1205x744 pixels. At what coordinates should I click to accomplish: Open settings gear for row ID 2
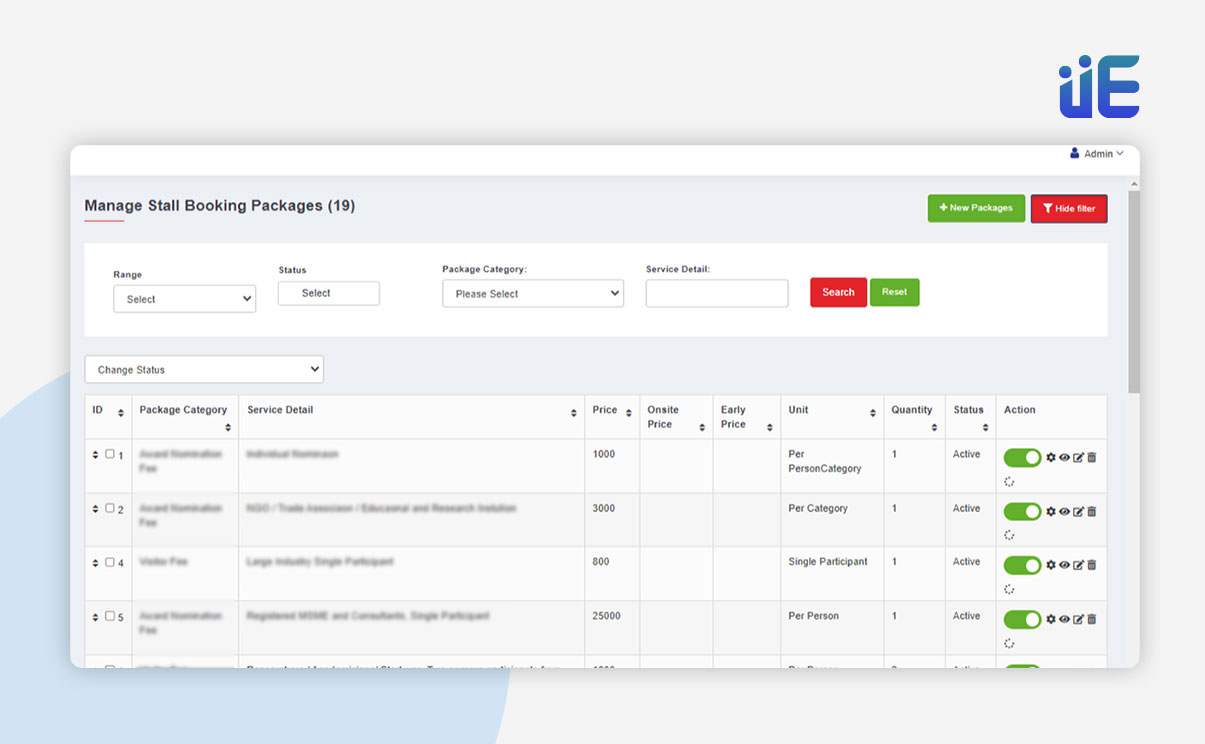(1051, 511)
